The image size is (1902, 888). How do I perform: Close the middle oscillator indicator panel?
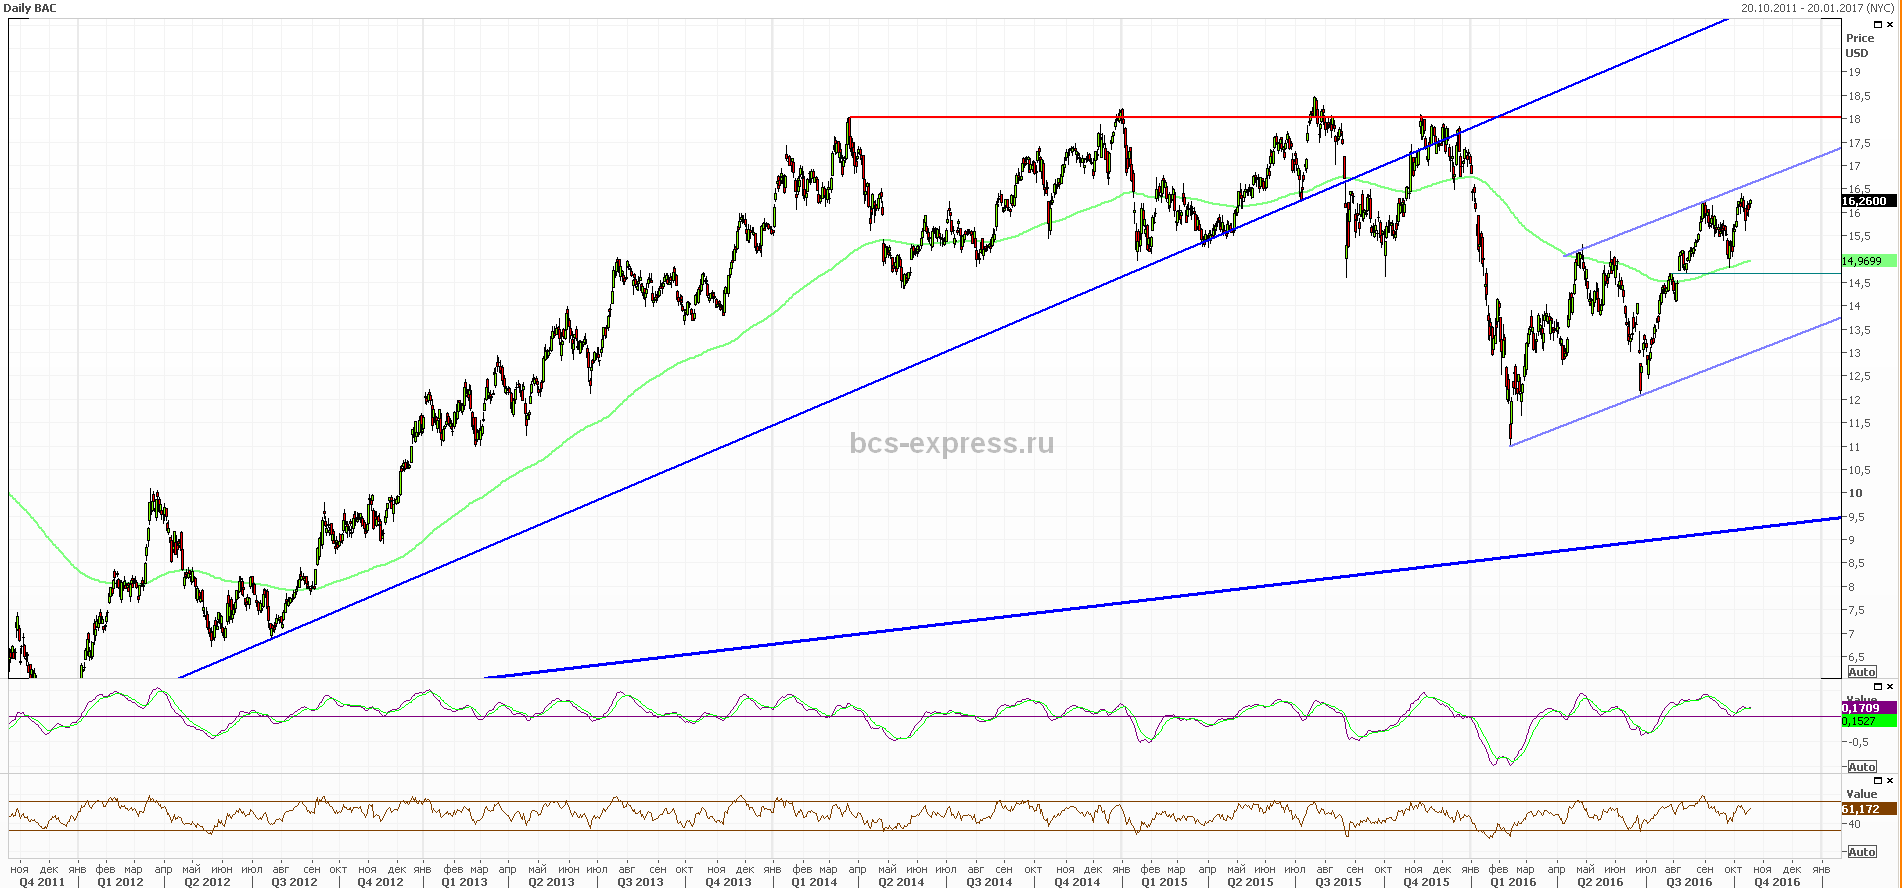coord(1889,687)
